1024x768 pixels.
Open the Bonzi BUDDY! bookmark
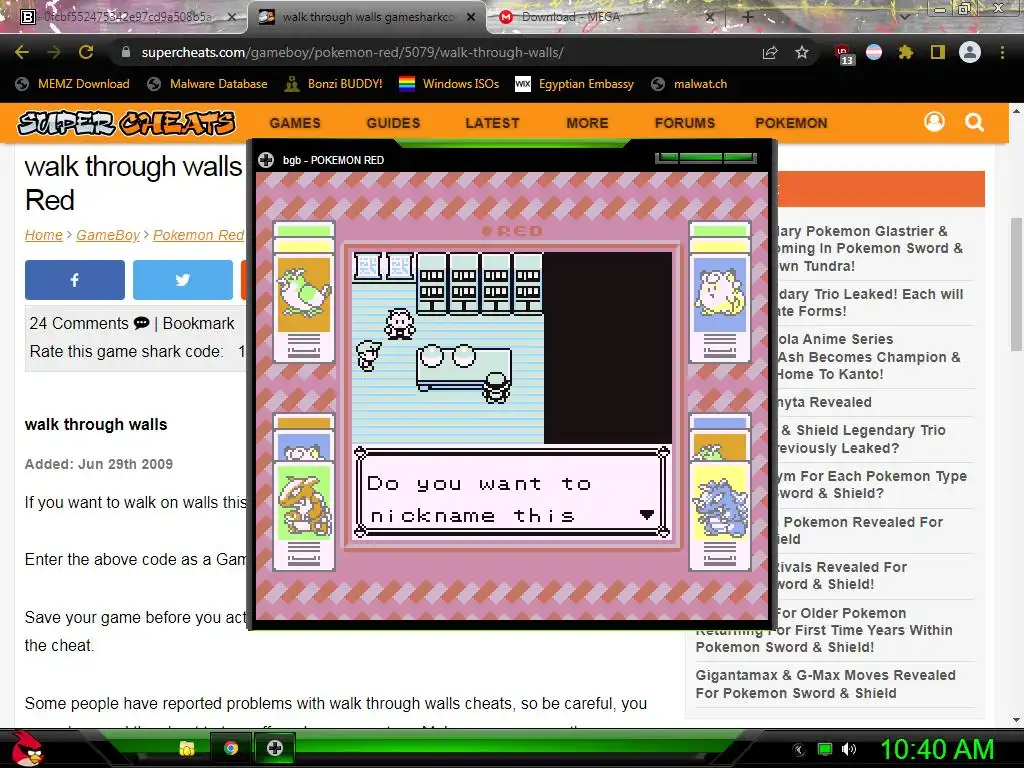pyautogui.click(x=334, y=84)
